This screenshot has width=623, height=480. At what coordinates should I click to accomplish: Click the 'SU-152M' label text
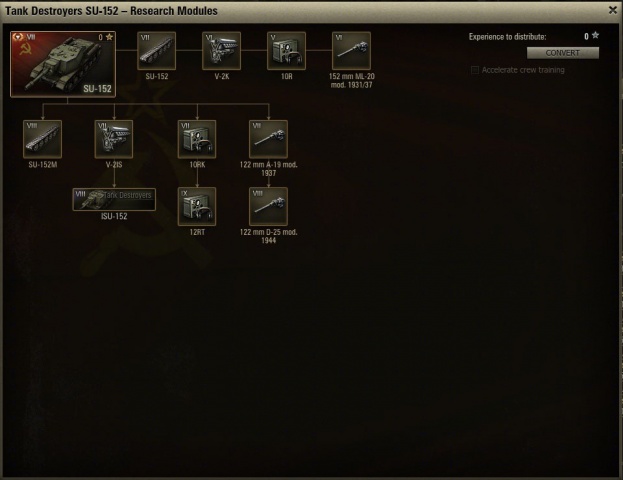tap(43, 165)
